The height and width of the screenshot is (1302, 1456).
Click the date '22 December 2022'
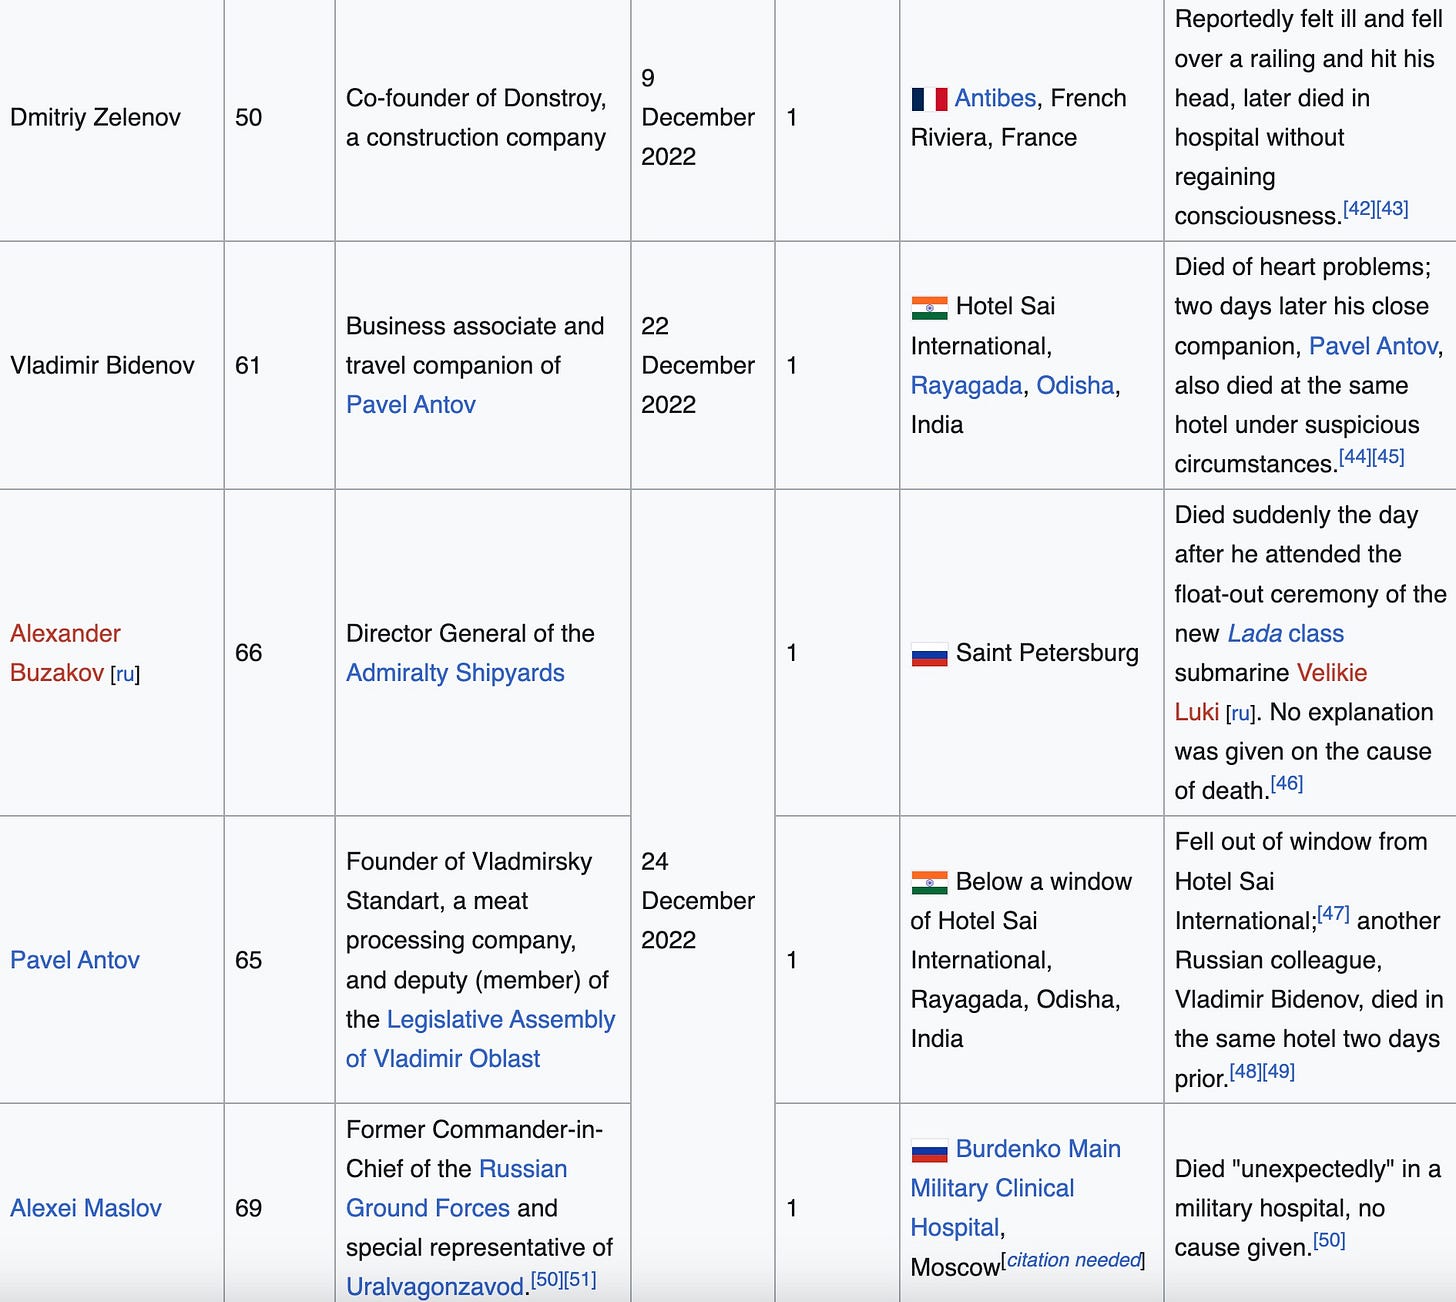coord(698,366)
